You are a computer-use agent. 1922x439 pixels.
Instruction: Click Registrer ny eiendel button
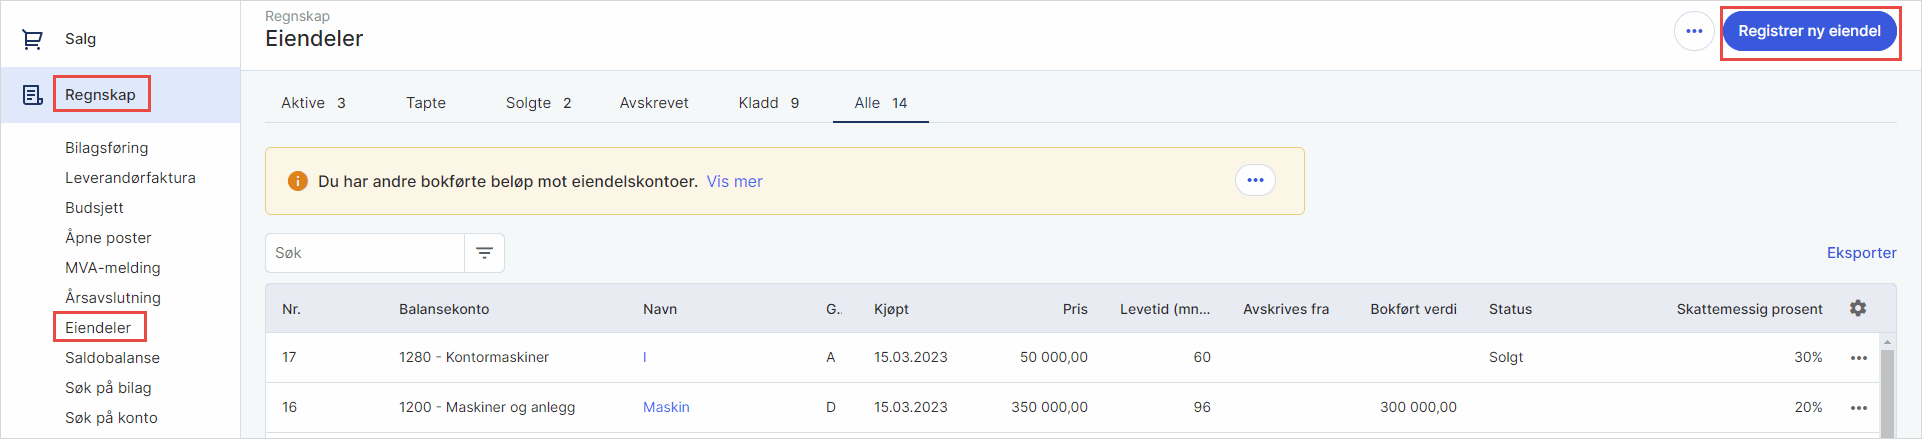coord(1809,31)
